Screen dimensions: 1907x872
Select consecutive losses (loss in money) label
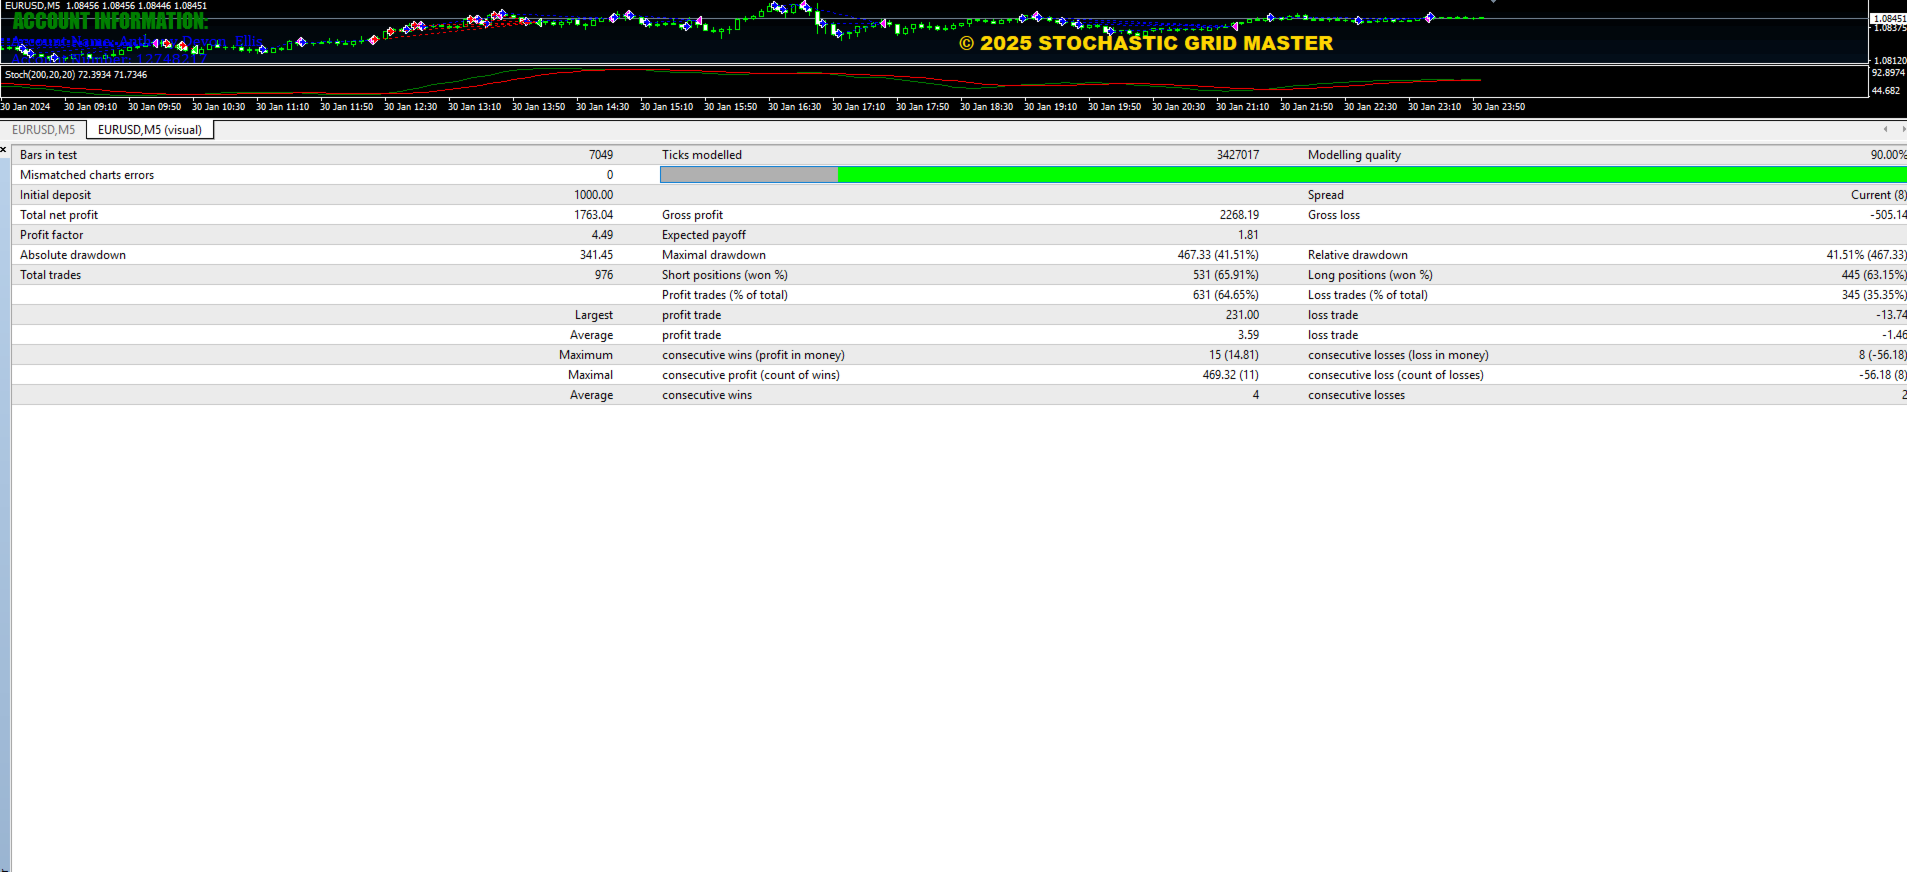pos(1398,355)
